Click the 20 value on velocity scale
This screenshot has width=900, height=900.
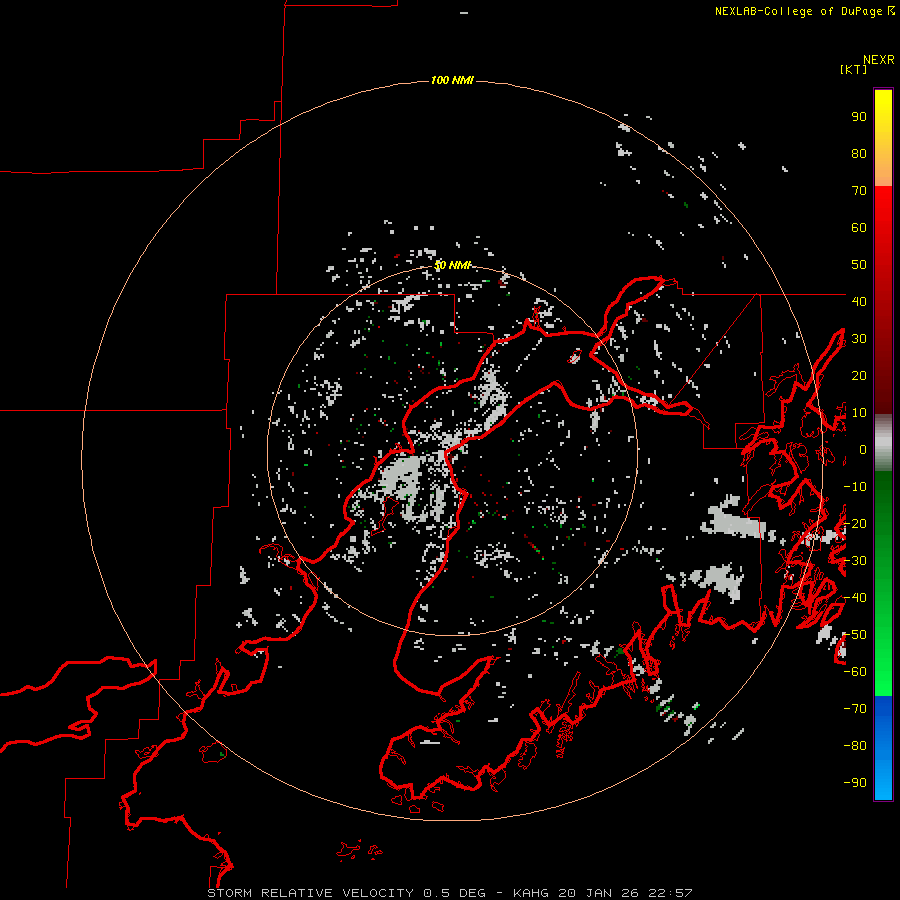[859, 376]
